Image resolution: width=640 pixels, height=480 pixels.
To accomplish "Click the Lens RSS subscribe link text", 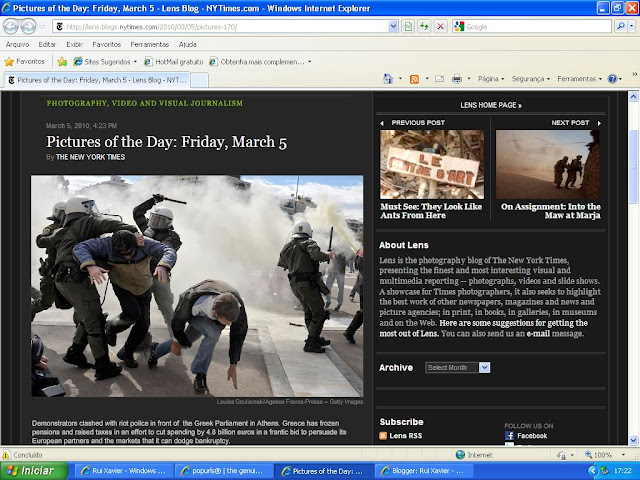I will point(406,436).
